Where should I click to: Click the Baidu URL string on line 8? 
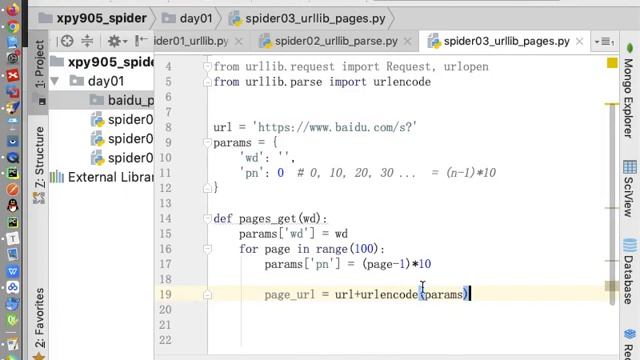335,127
